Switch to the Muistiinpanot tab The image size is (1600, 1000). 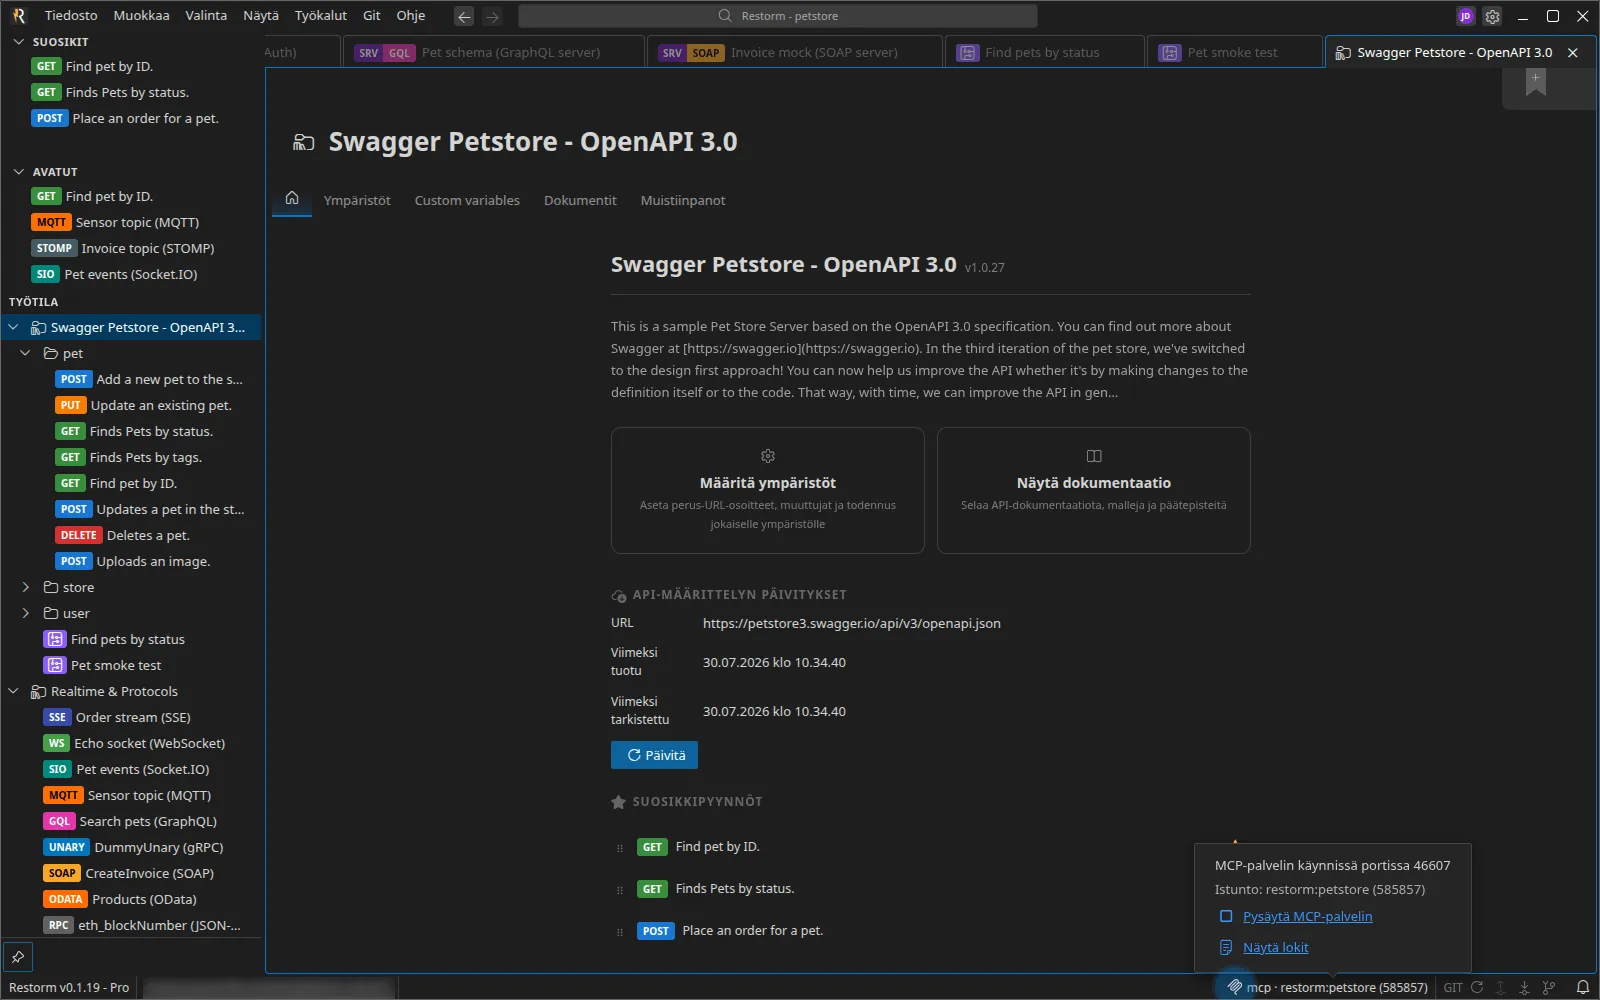click(x=683, y=200)
